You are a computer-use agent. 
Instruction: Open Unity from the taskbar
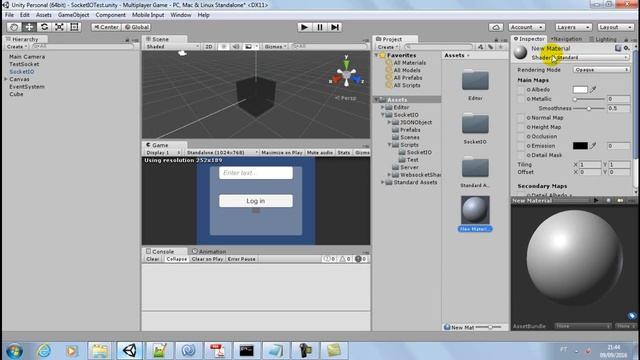pyautogui.click(x=130, y=350)
